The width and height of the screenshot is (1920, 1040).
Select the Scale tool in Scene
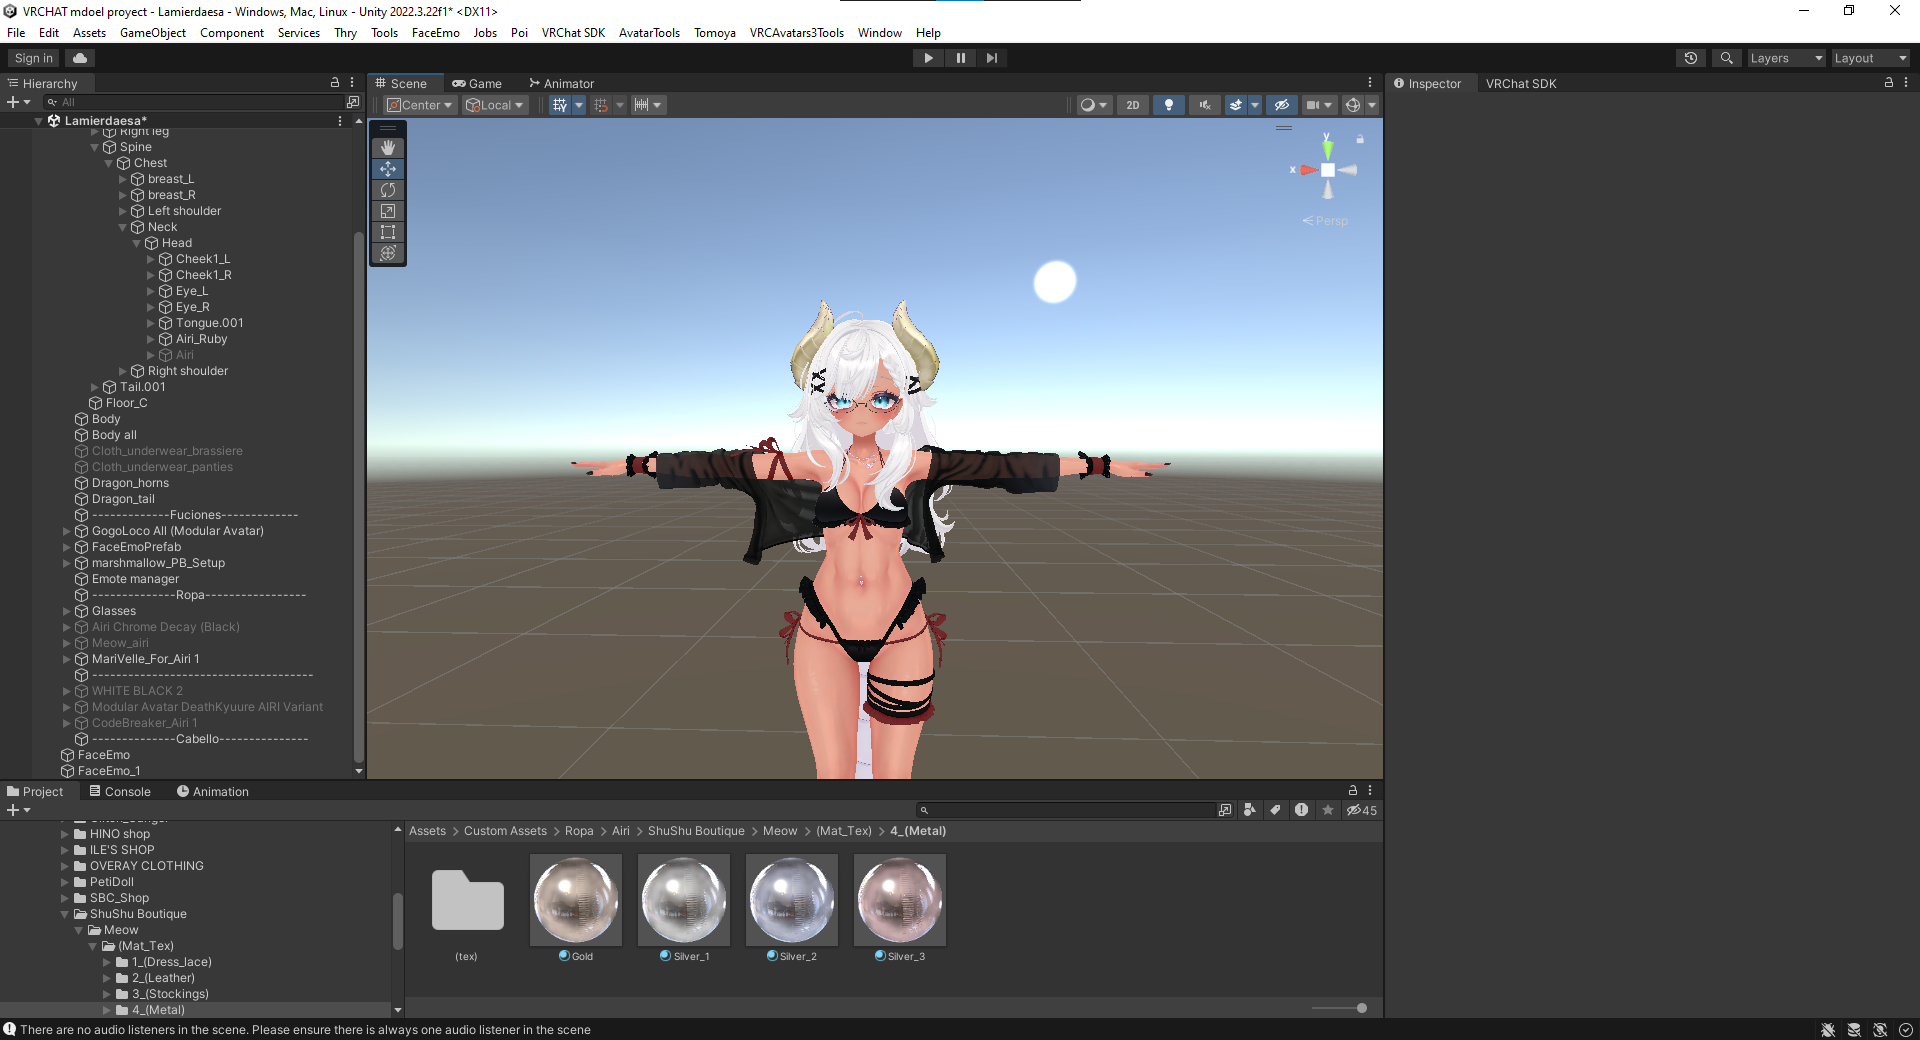point(388,211)
